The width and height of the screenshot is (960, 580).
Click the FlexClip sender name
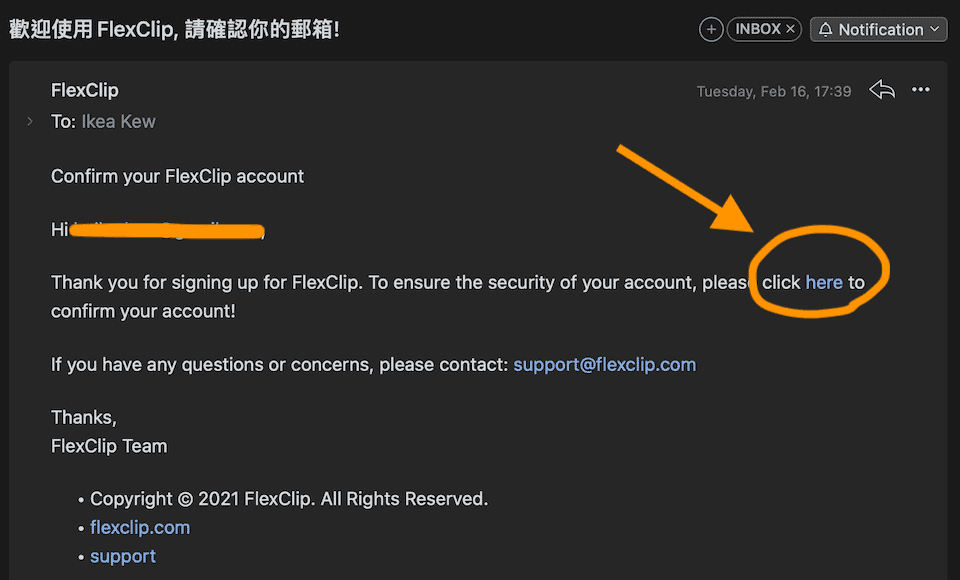coord(85,90)
